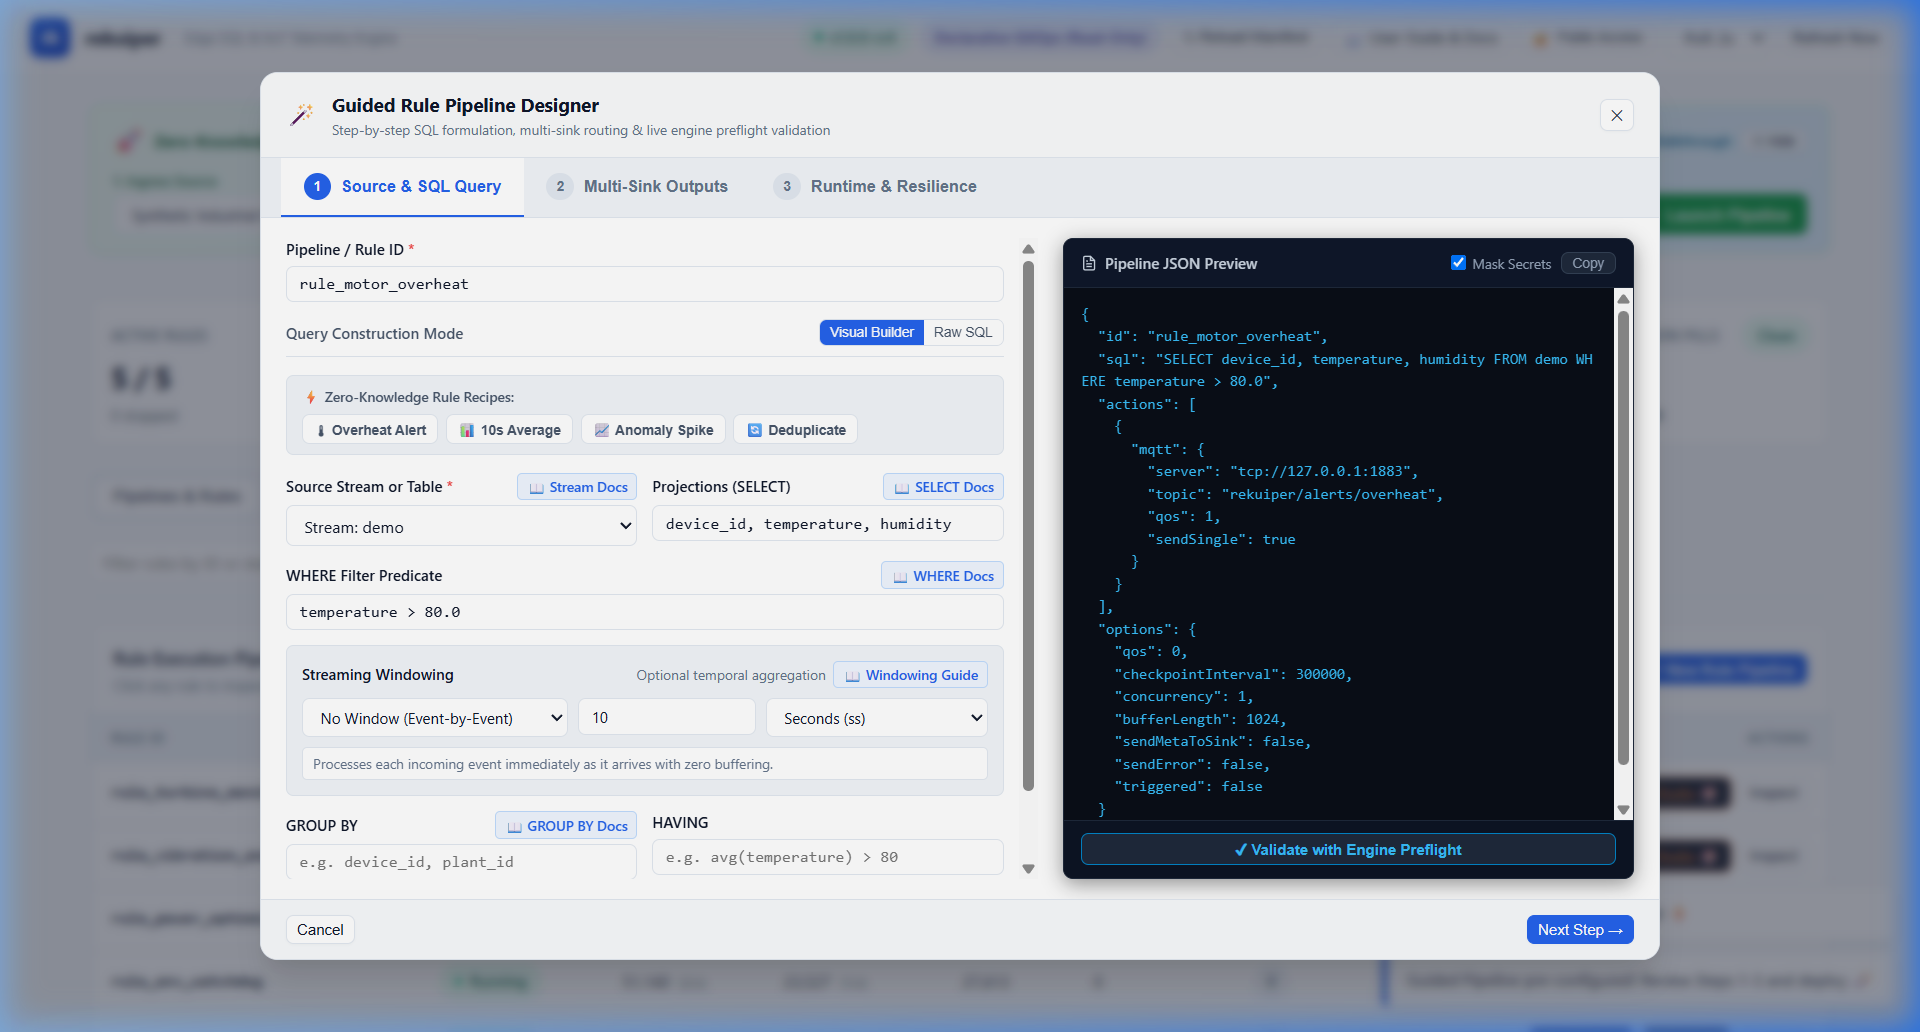Close the Guided Rule Pipeline Designer dialog
1920x1032 pixels.
1617,115
